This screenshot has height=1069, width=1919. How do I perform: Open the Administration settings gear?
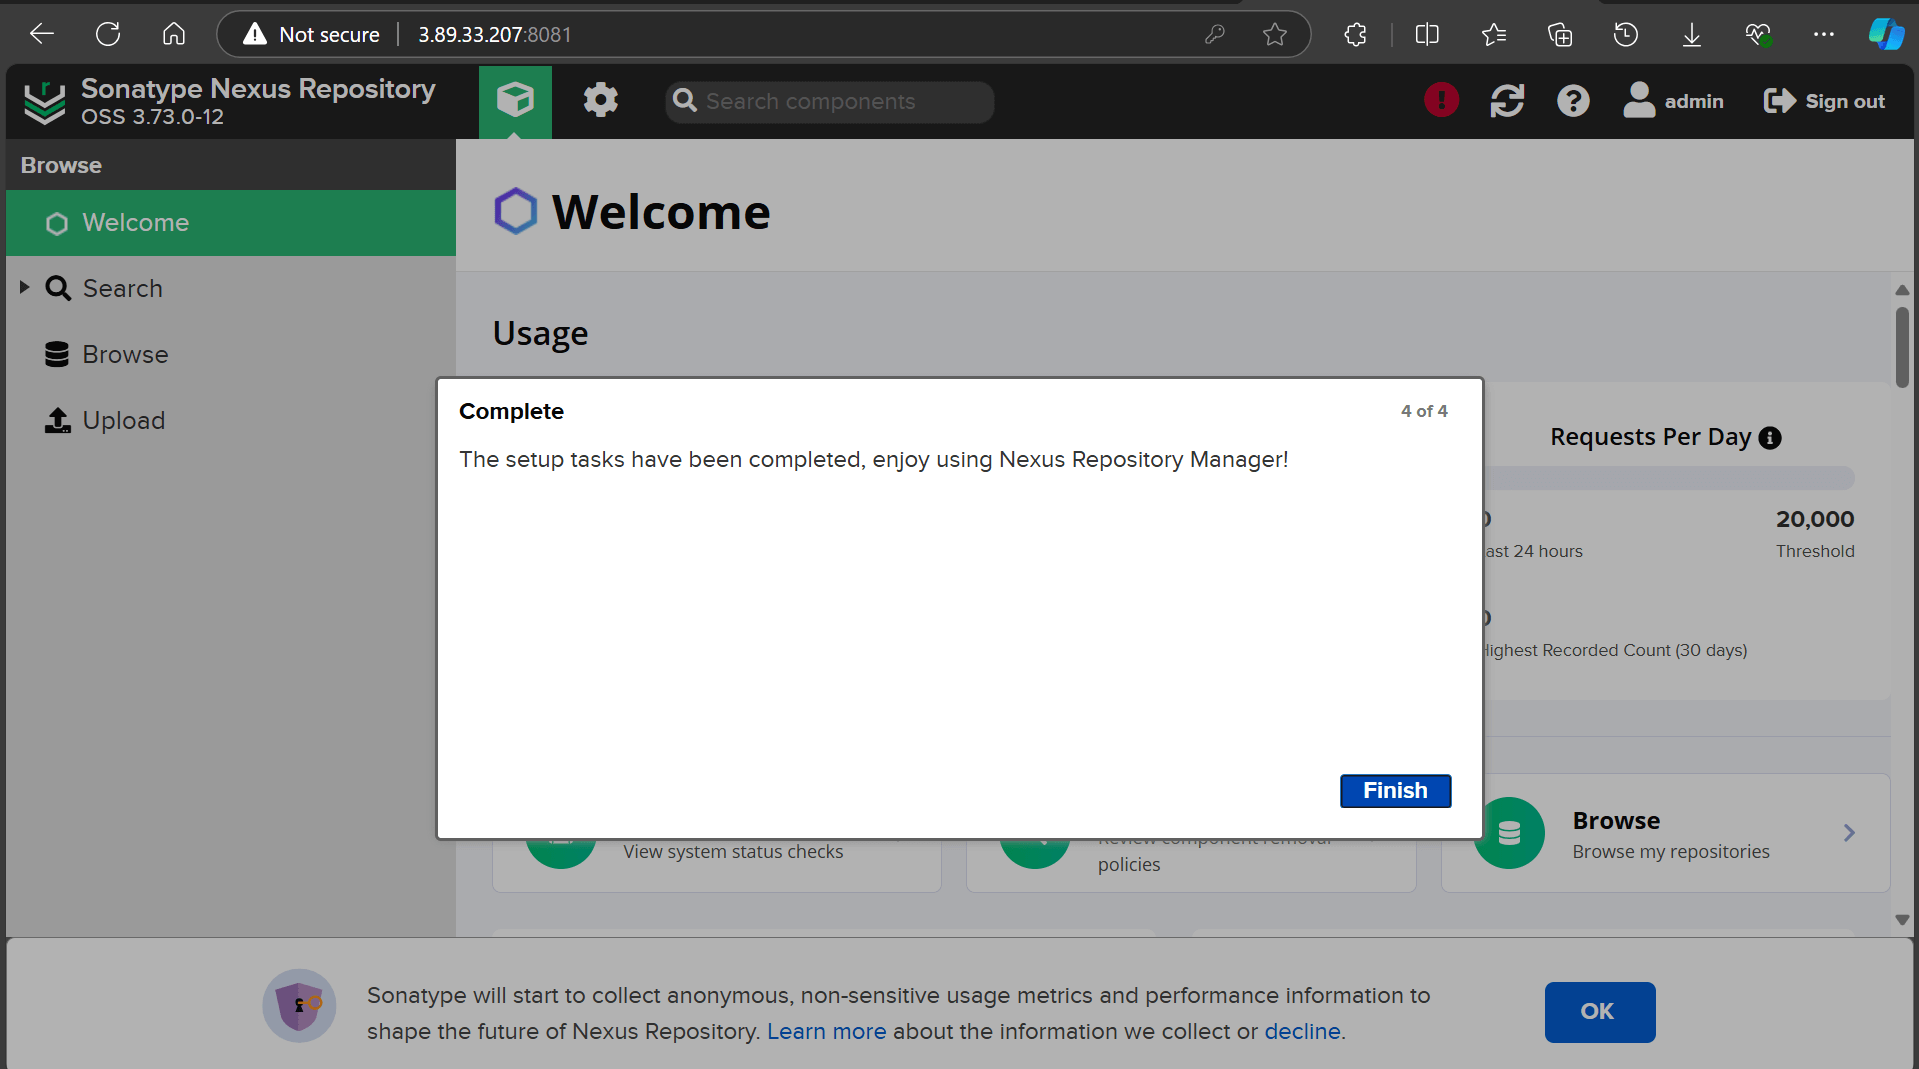(600, 100)
